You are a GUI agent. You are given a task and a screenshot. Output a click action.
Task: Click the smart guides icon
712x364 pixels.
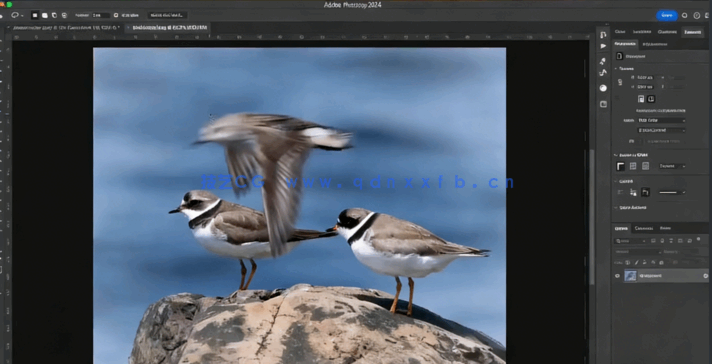click(645, 192)
